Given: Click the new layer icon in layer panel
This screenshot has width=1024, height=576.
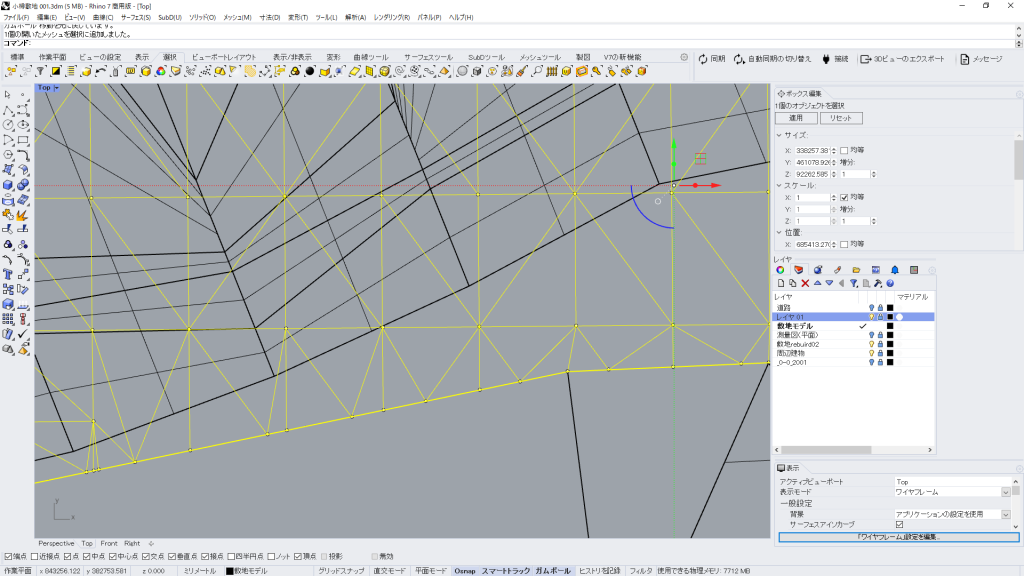Looking at the screenshot, I should coord(780,283).
